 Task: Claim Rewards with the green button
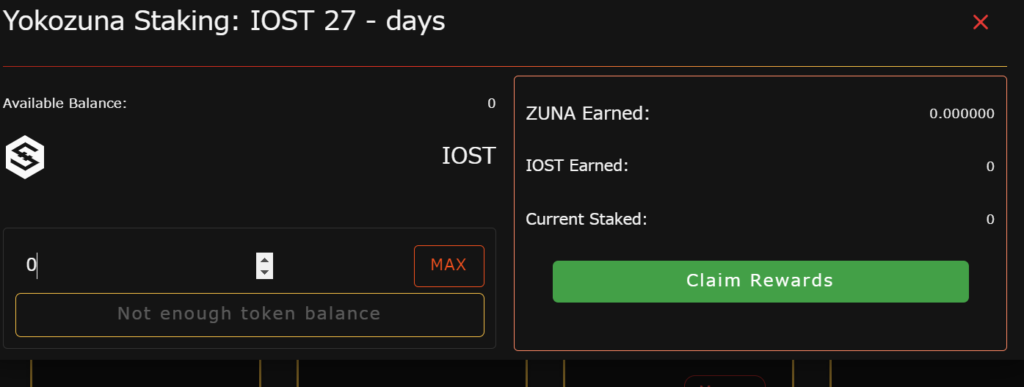(x=760, y=281)
